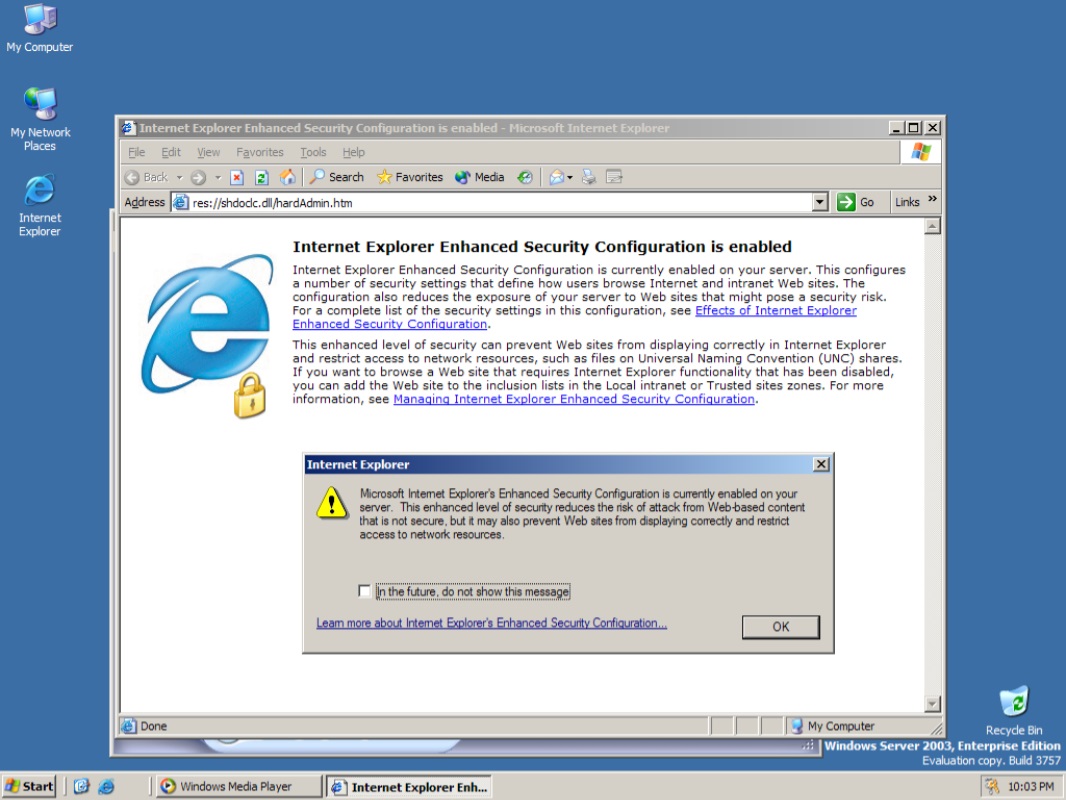The width and height of the screenshot is (1066, 800).
Task: Open 'Learn more about Enhanced Security Configuration' link
Action: pos(492,623)
